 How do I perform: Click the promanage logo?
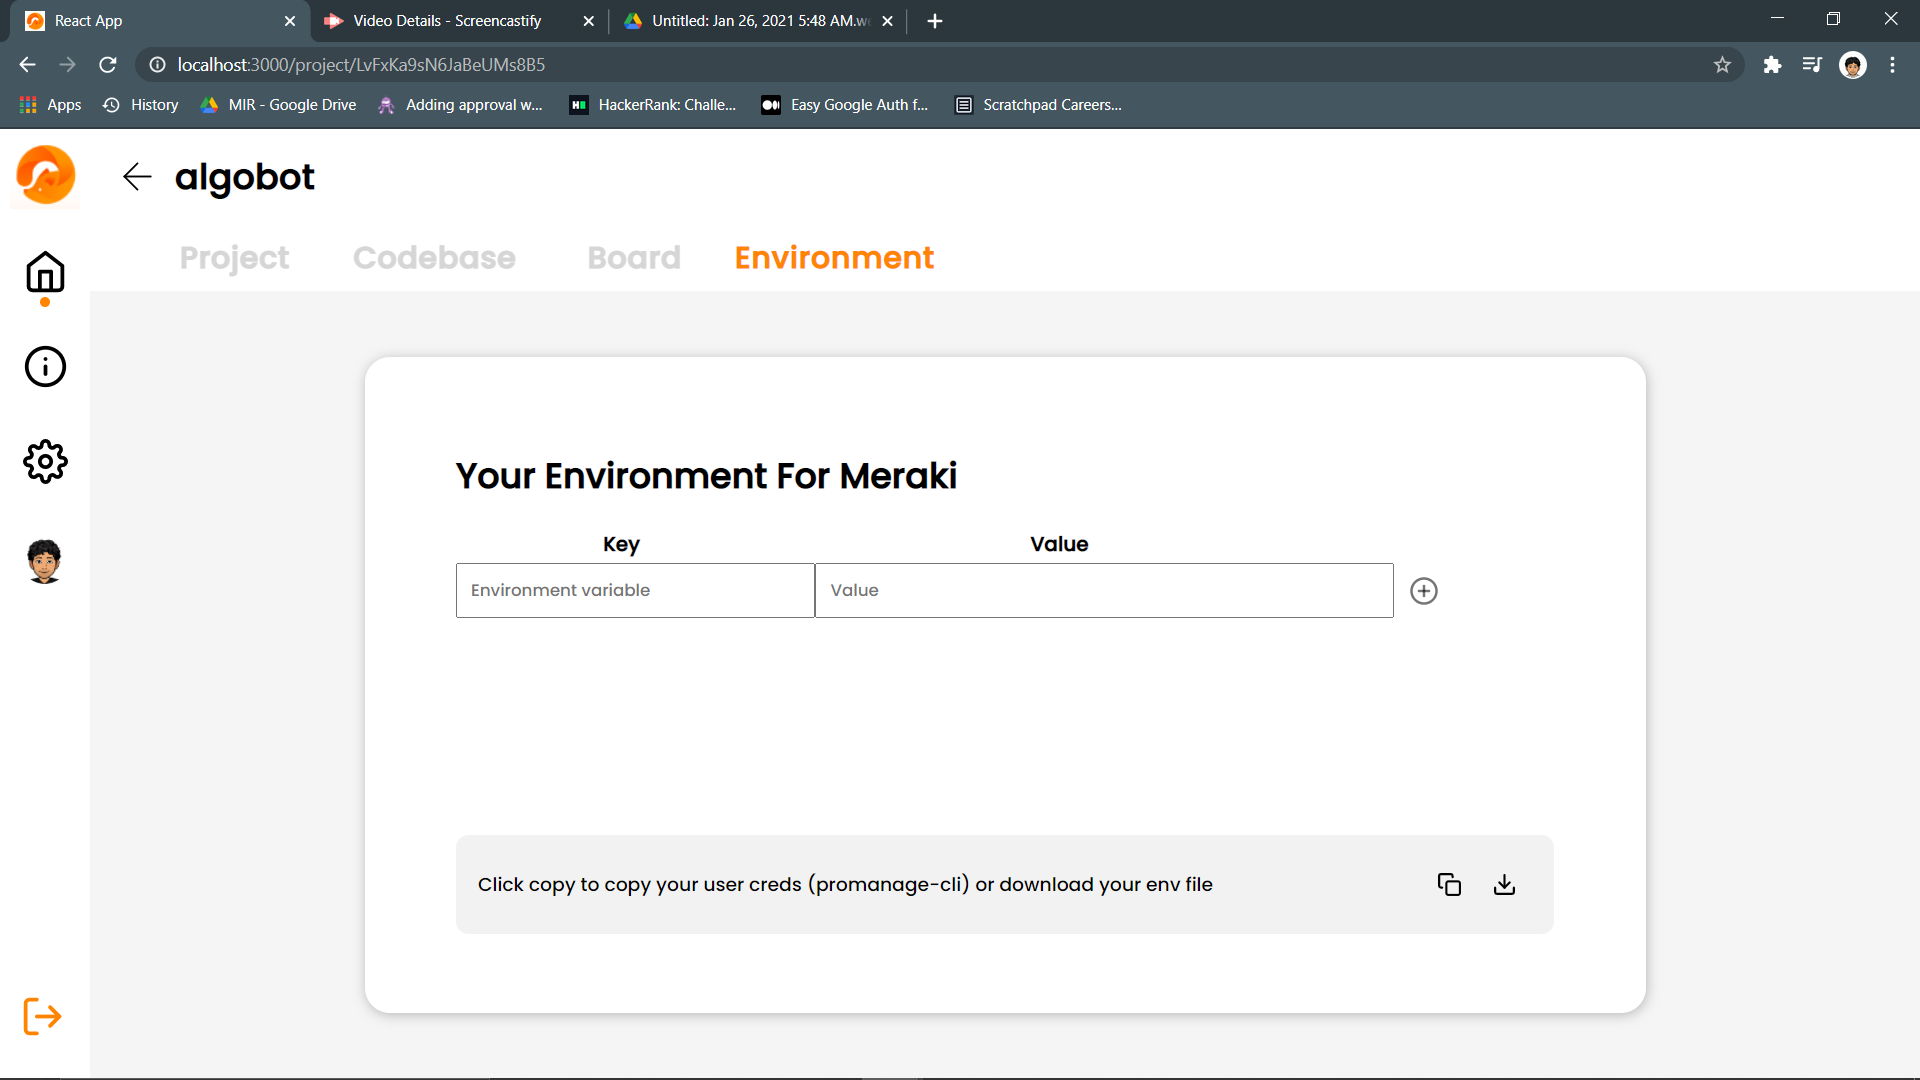click(x=46, y=175)
